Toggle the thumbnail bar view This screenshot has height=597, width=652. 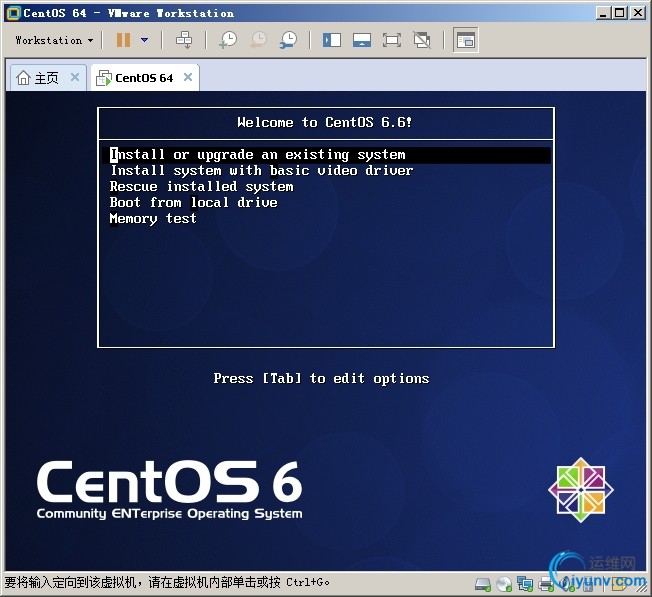362,40
